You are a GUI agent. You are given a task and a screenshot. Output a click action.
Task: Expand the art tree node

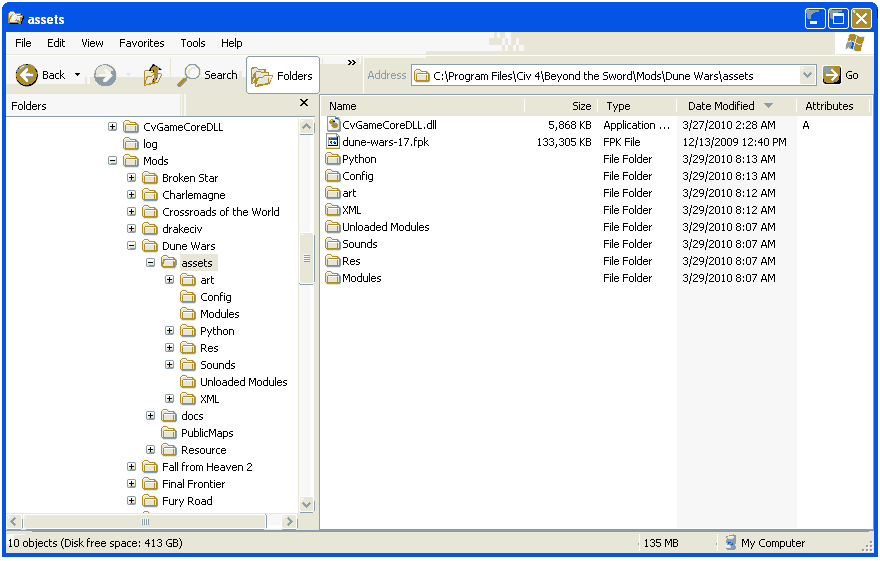pyautogui.click(x=169, y=280)
